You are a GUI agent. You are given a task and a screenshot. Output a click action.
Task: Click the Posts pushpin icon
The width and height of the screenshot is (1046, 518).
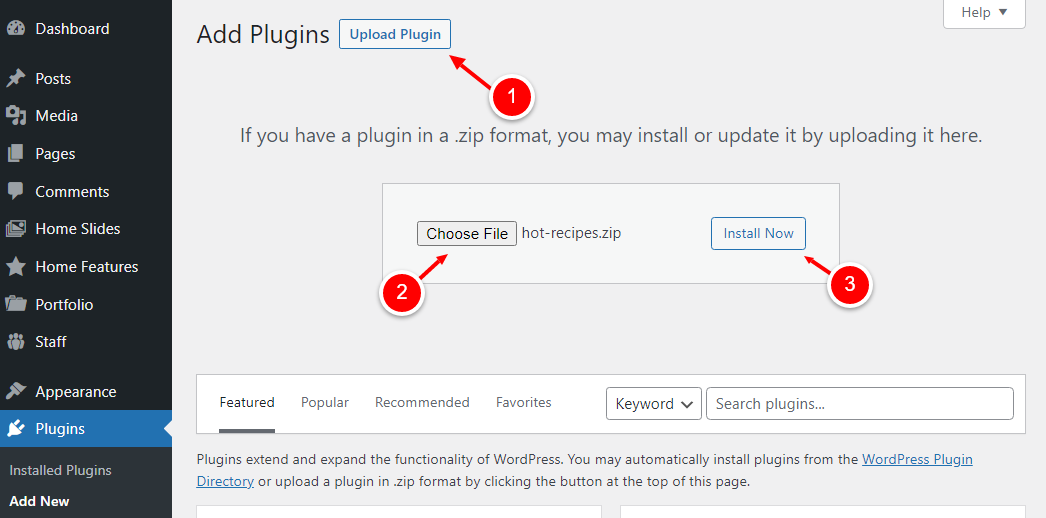click(x=16, y=79)
